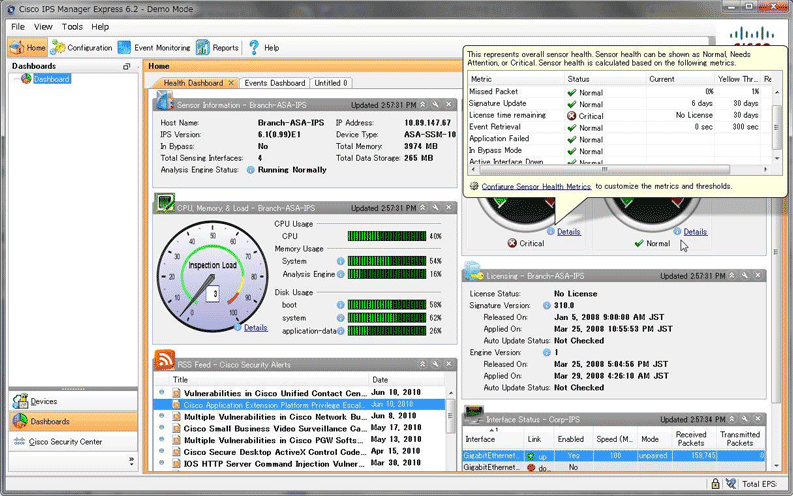Collapse the Interface Status panel
Viewport: 793px width, 496px height.
click(733, 417)
